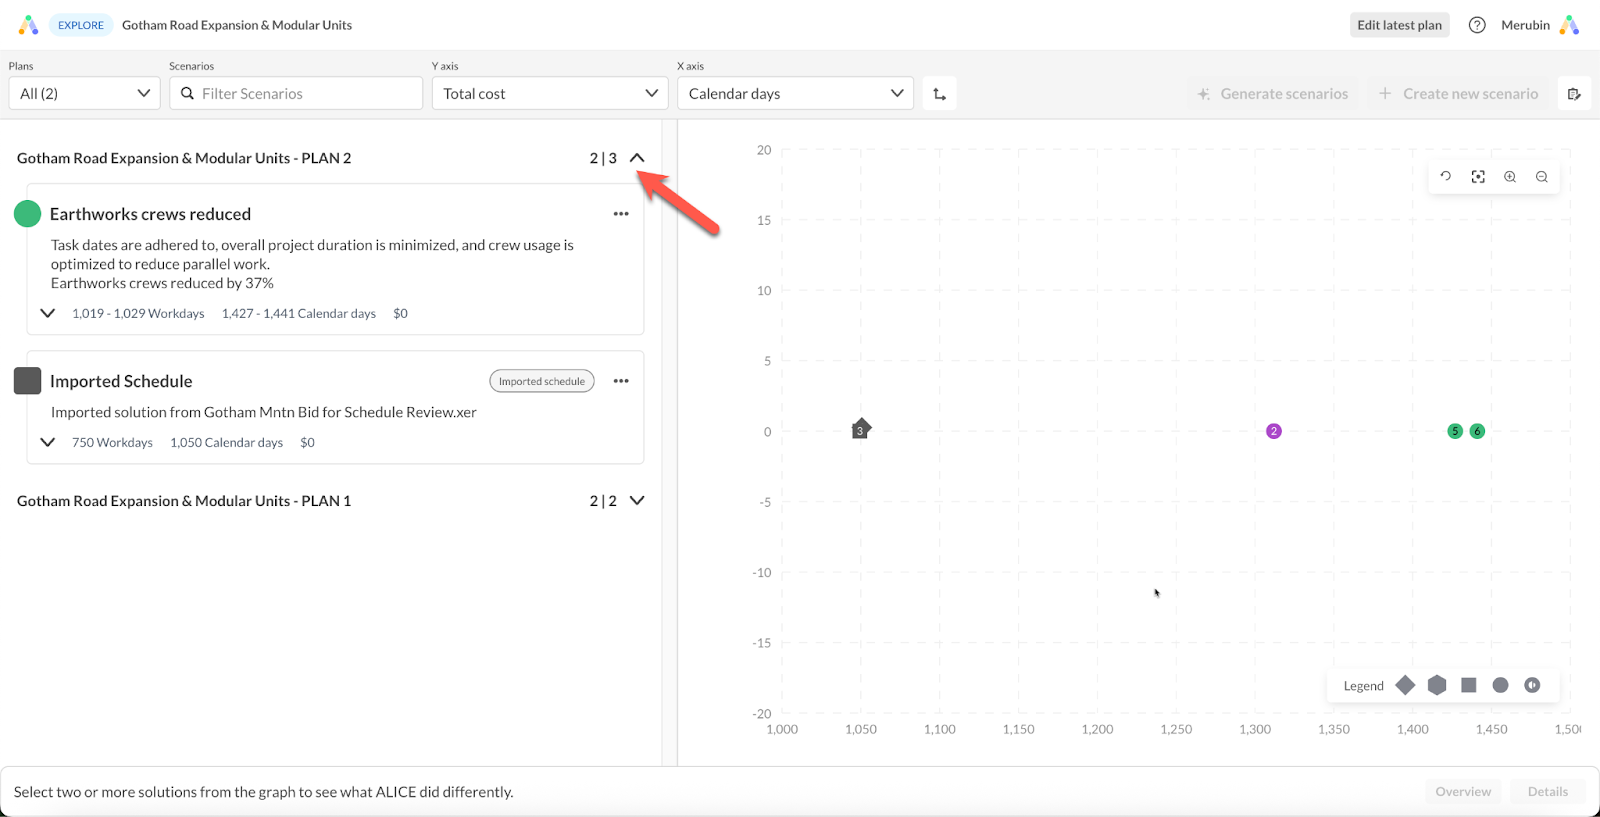The width and height of the screenshot is (1600, 817).
Task: Click the Gotham Road Expansion PLAN 1 heading
Action: pyautogui.click(x=184, y=501)
